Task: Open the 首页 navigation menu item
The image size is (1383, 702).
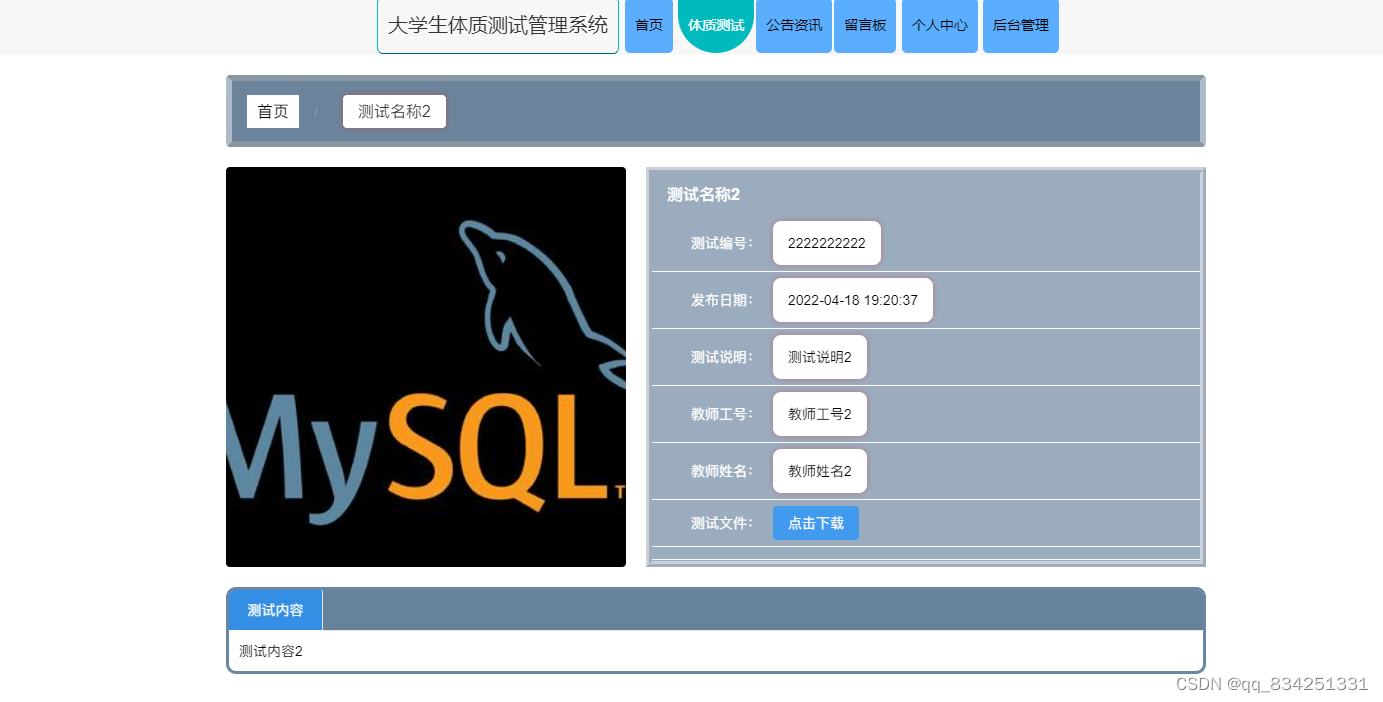Action: pos(649,26)
